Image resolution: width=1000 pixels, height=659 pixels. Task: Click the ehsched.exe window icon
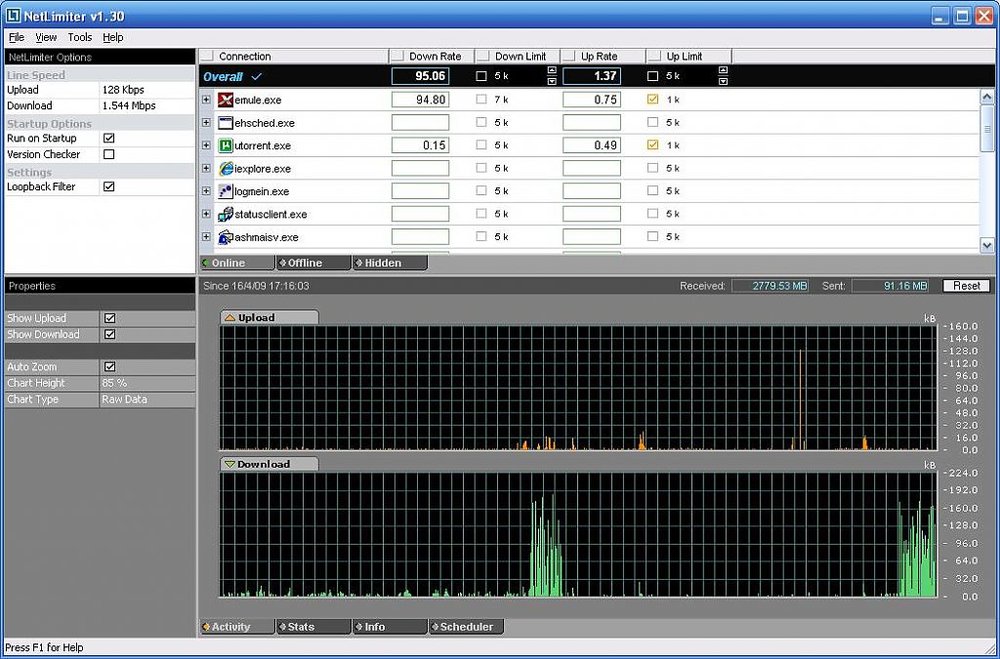(x=226, y=123)
